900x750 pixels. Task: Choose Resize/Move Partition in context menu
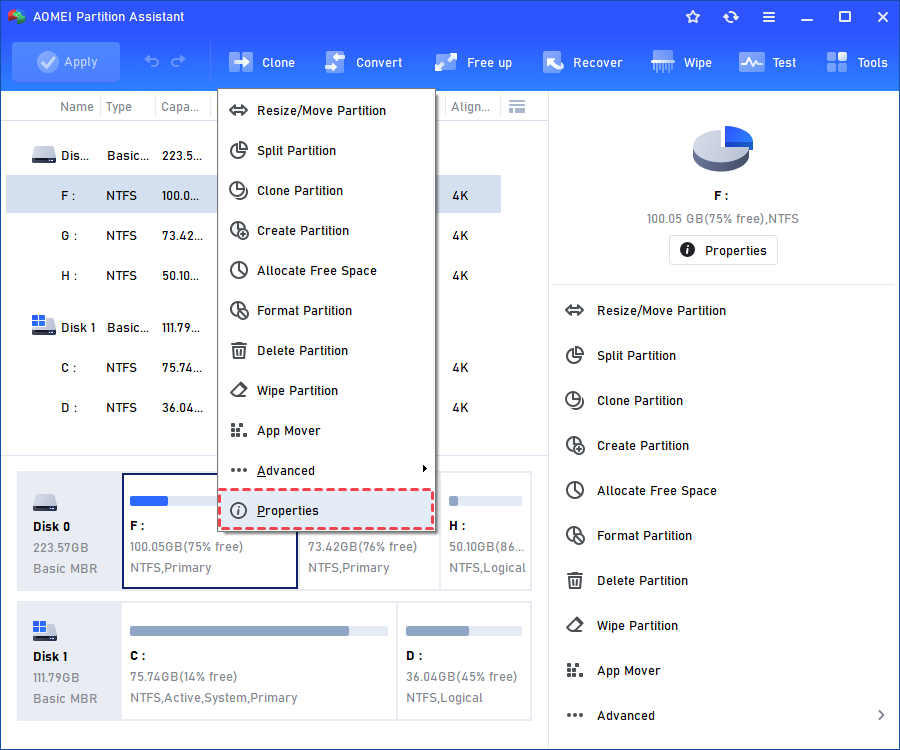326,111
